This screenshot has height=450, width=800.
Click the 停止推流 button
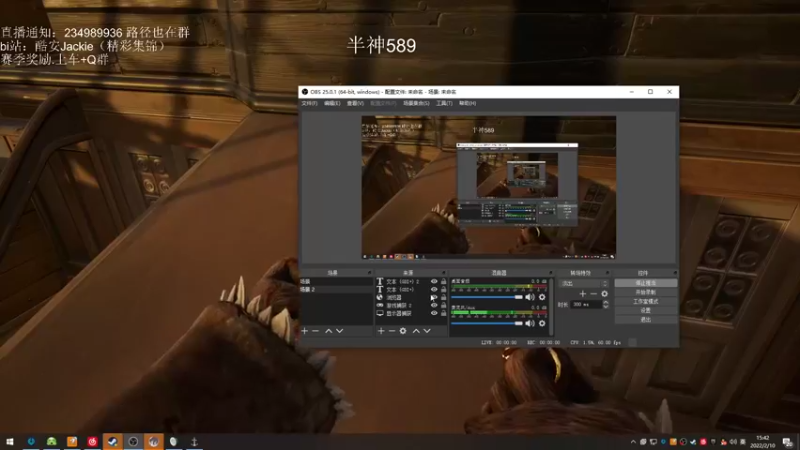click(x=646, y=283)
